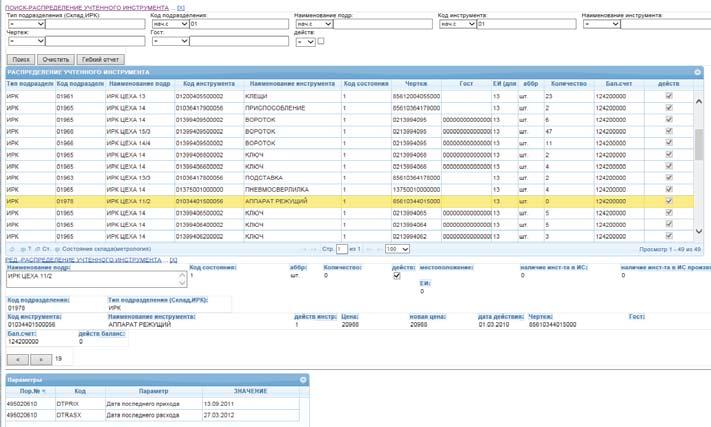Sort grid by Бал.счет column
711x427 pixels.
[619, 84]
